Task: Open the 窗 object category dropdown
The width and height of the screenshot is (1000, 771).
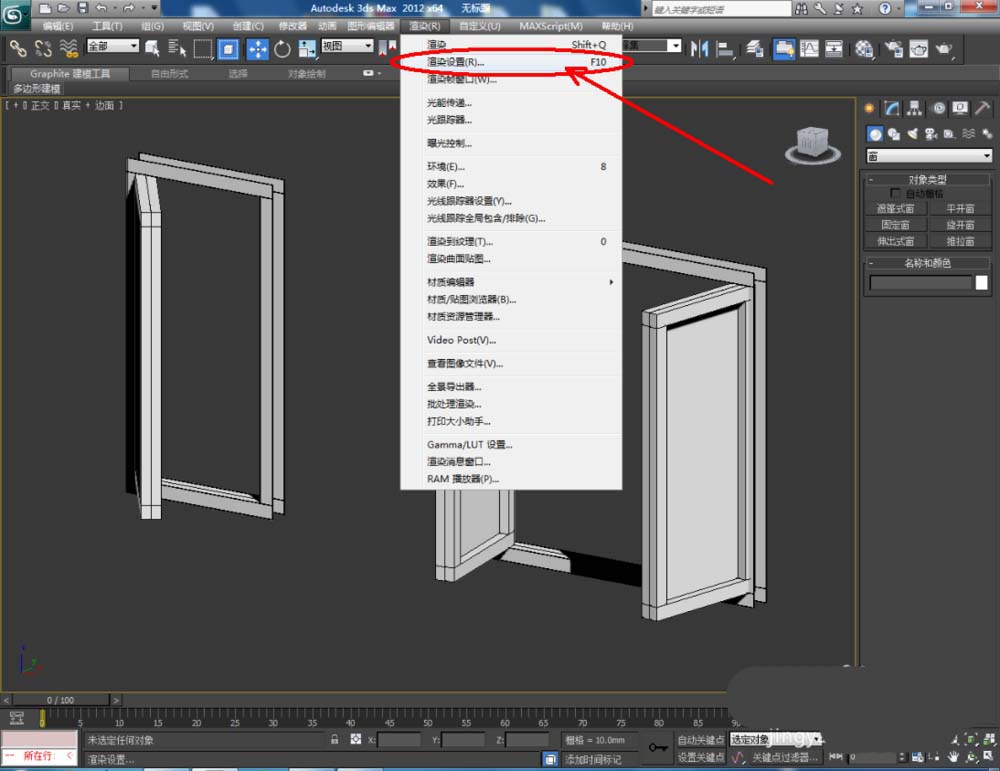Action: 929,156
